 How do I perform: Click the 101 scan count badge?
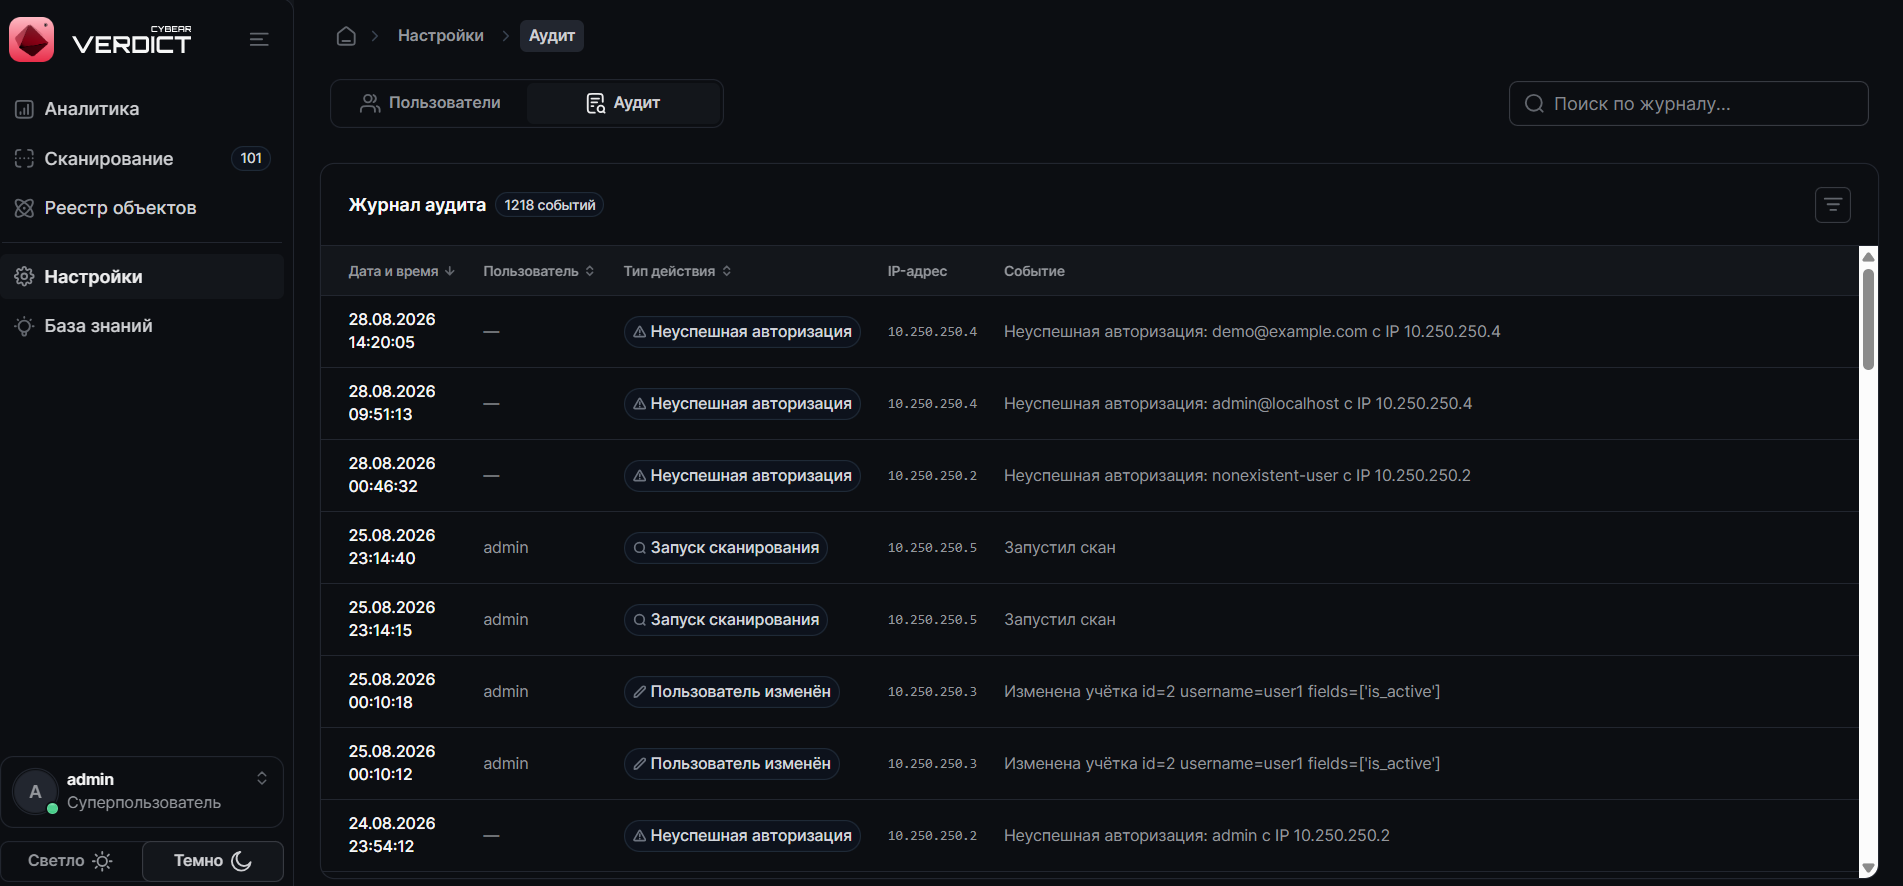pyautogui.click(x=251, y=158)
